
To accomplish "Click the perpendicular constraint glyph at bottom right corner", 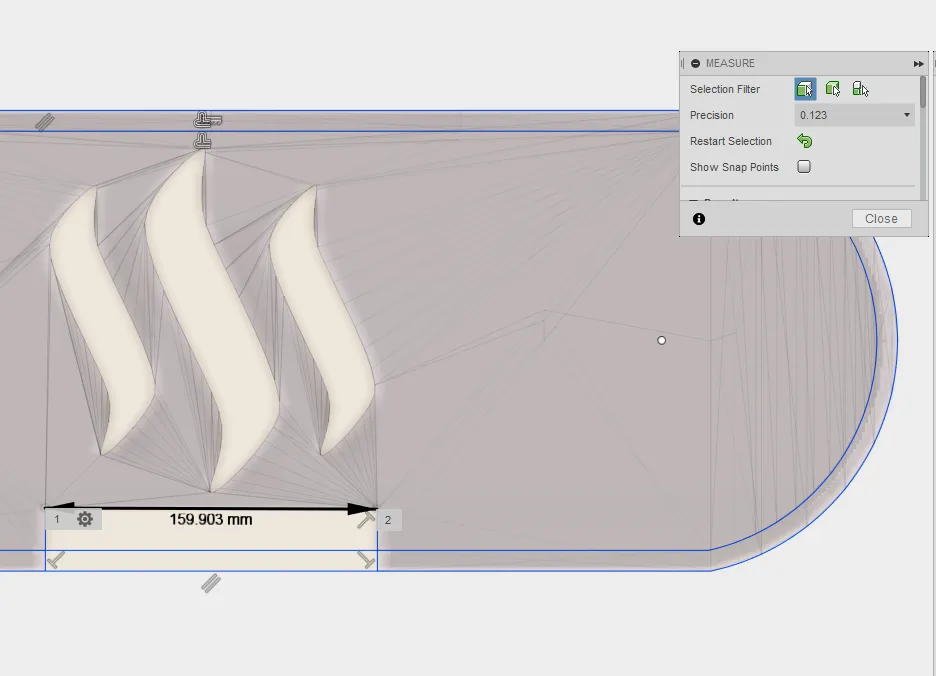I will [366, 560].
